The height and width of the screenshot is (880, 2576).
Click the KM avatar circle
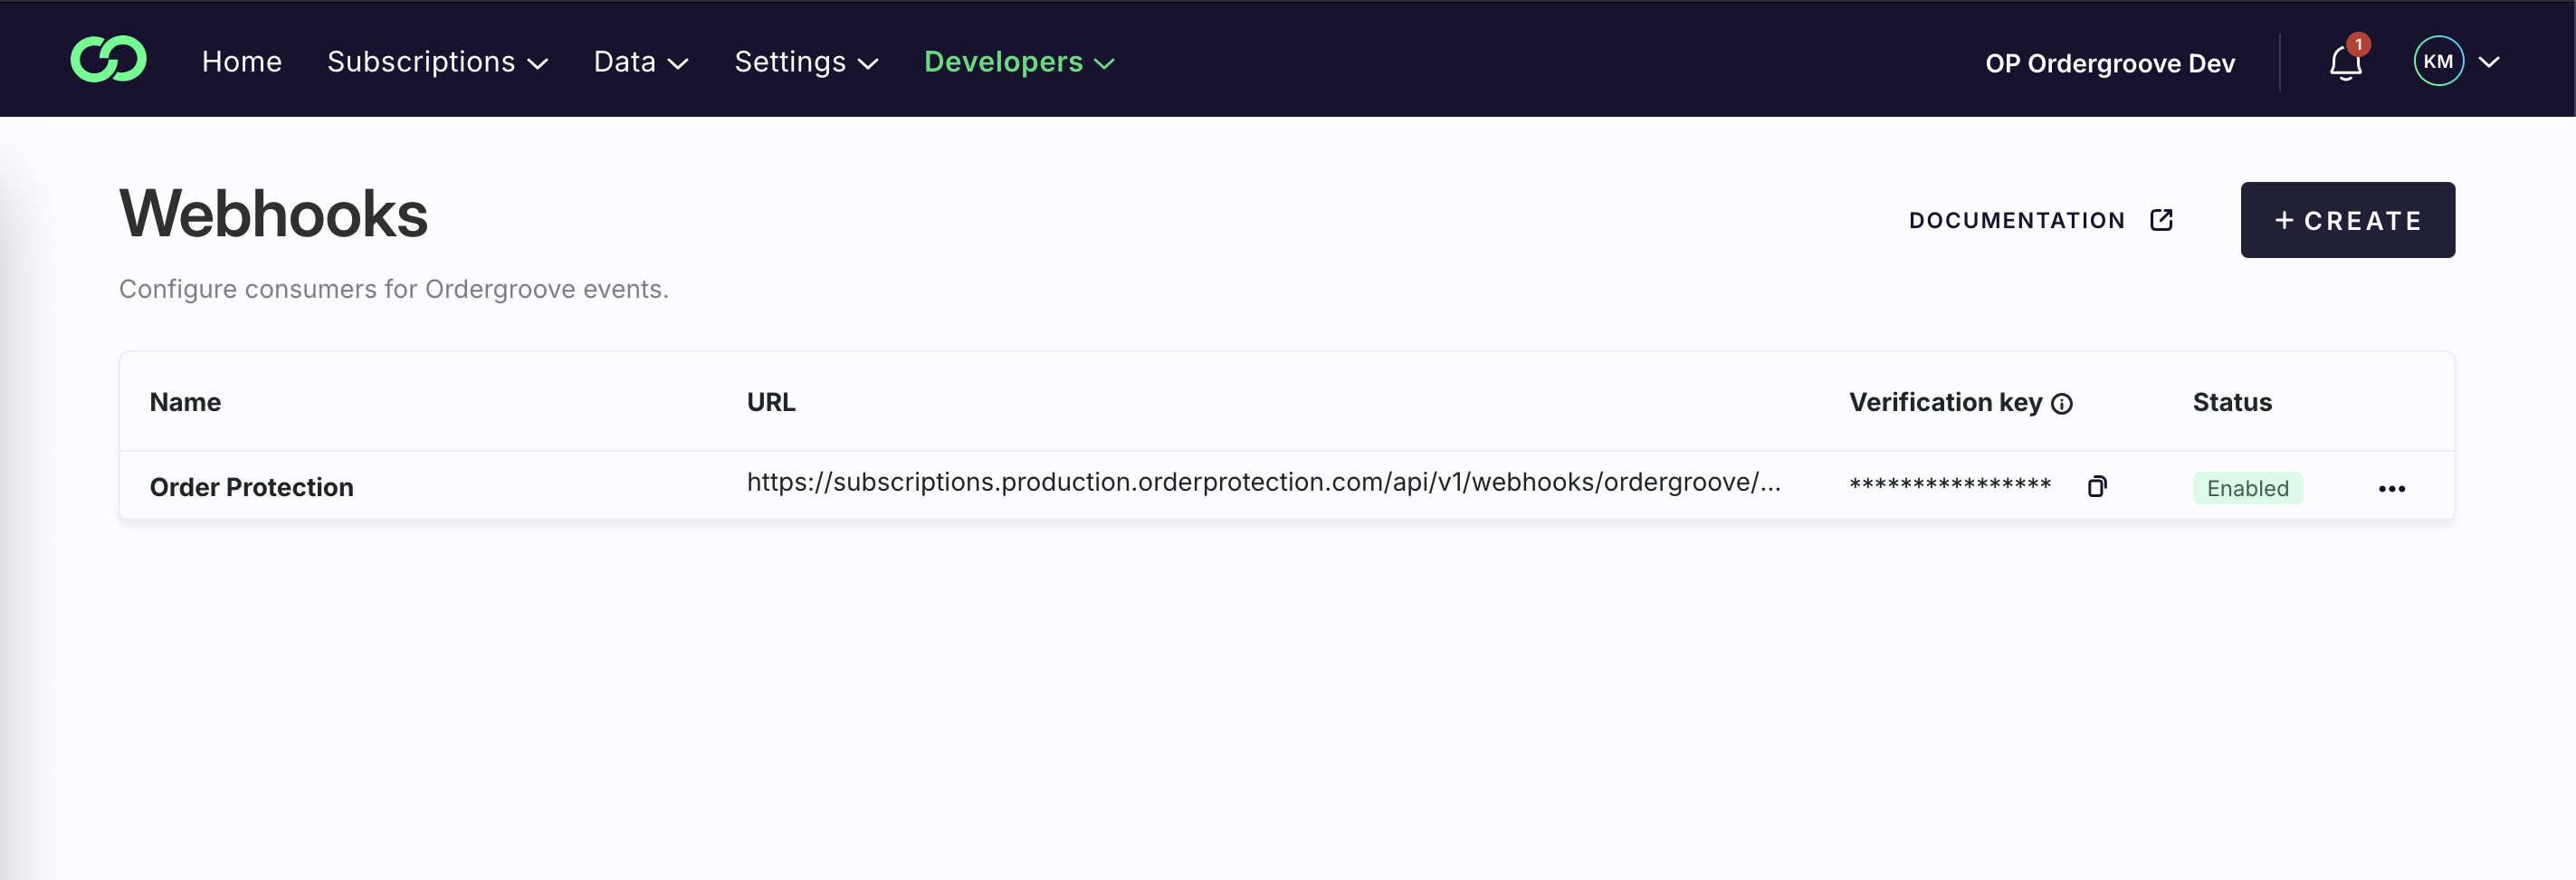(x=2438, y=61)
